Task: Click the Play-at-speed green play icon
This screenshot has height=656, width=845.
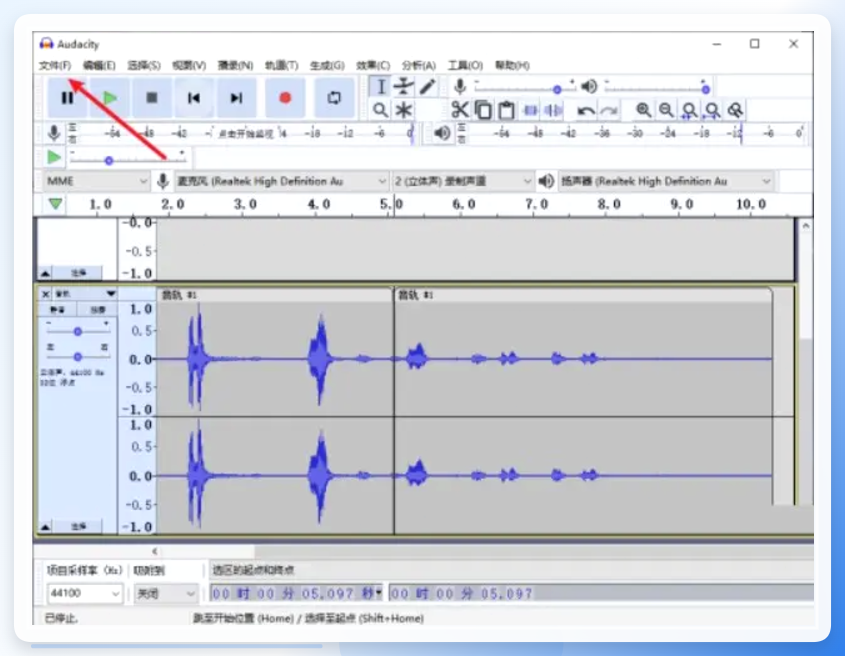Action: (x=54, y=157)
